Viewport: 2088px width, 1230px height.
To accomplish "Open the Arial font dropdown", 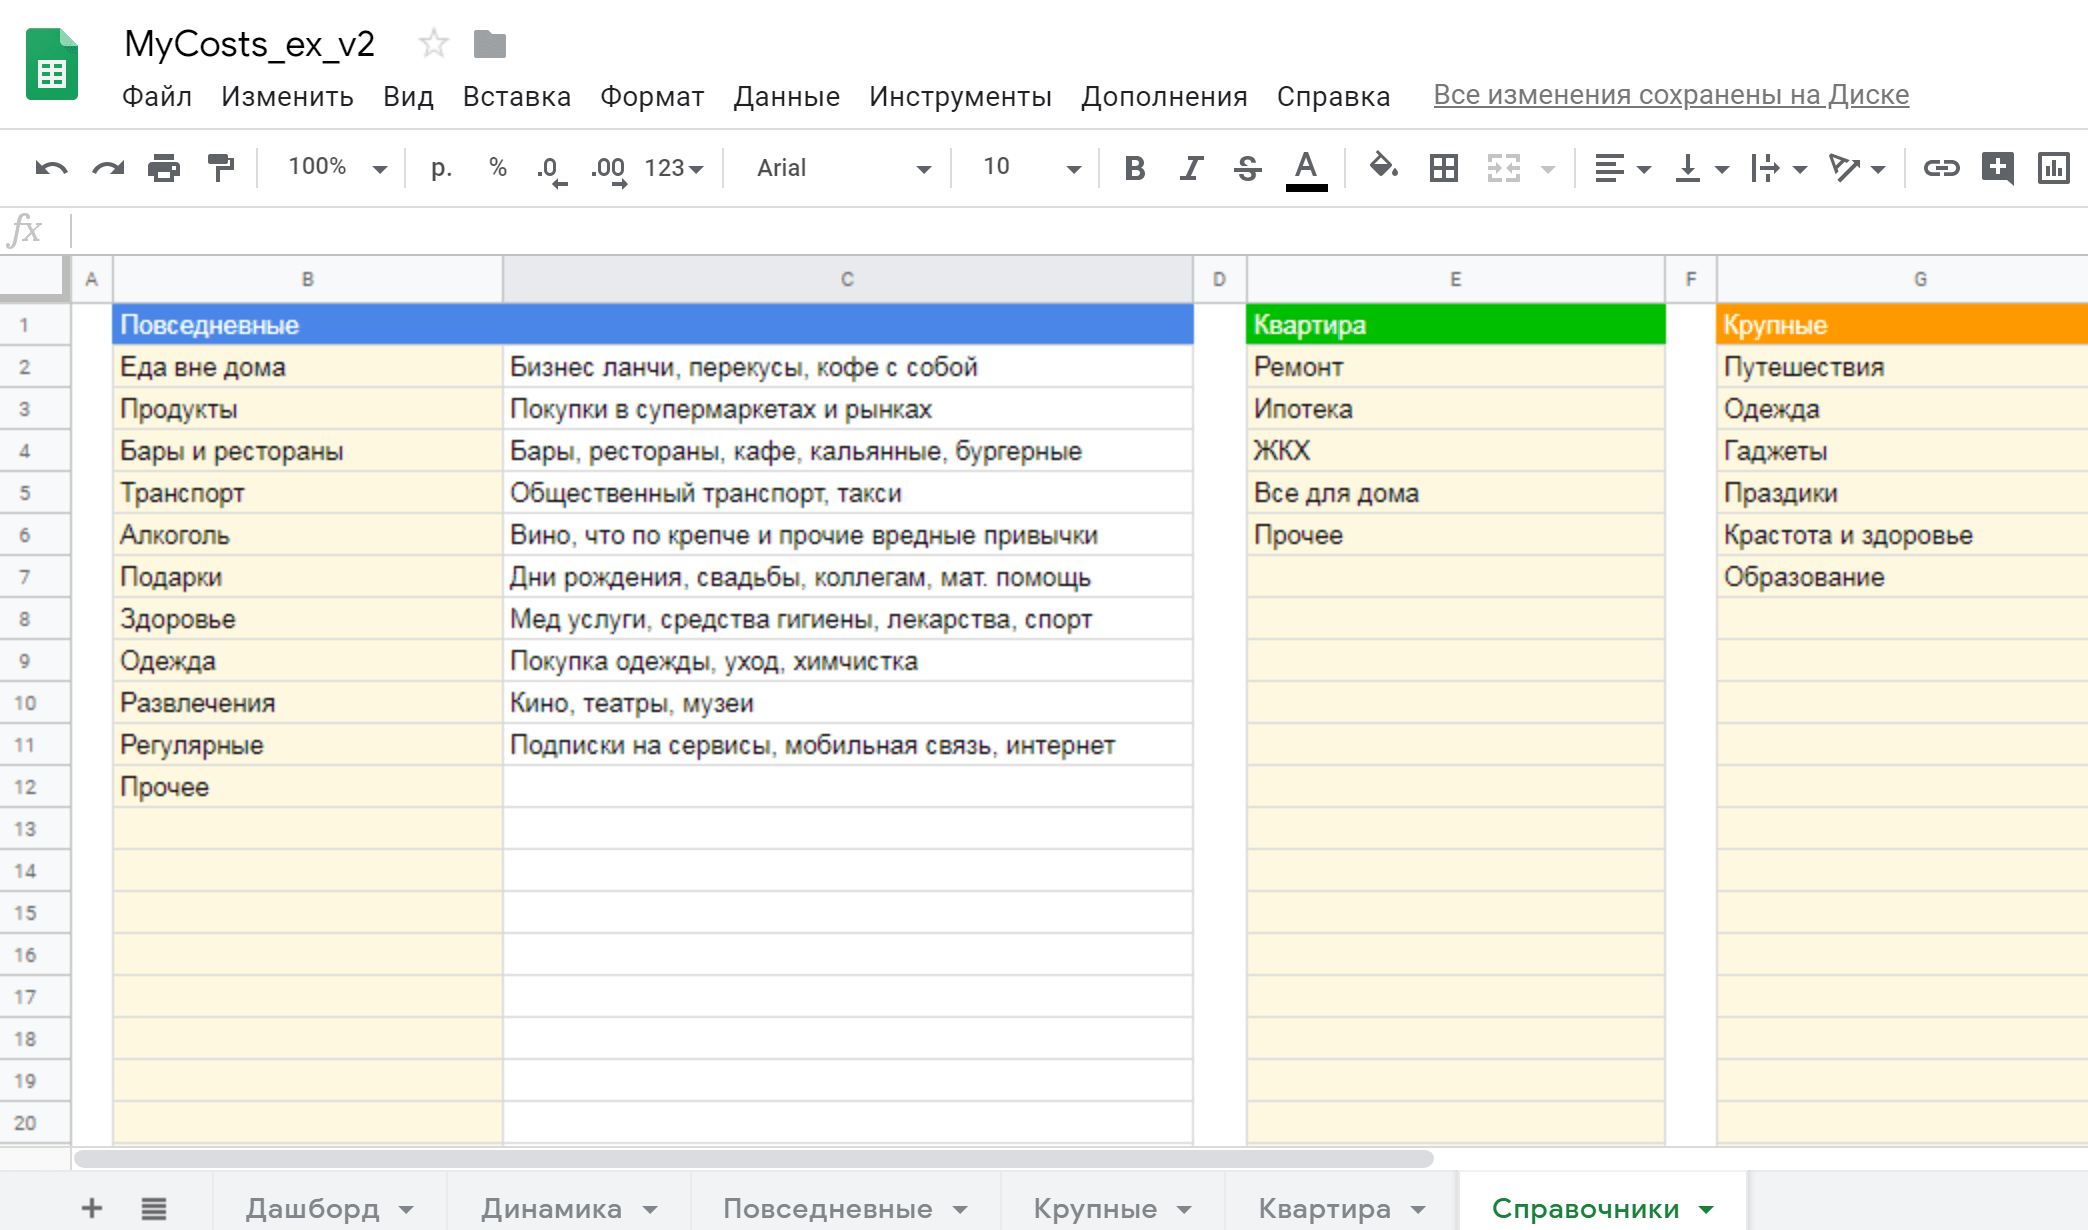I will click(x=843, y=168).
